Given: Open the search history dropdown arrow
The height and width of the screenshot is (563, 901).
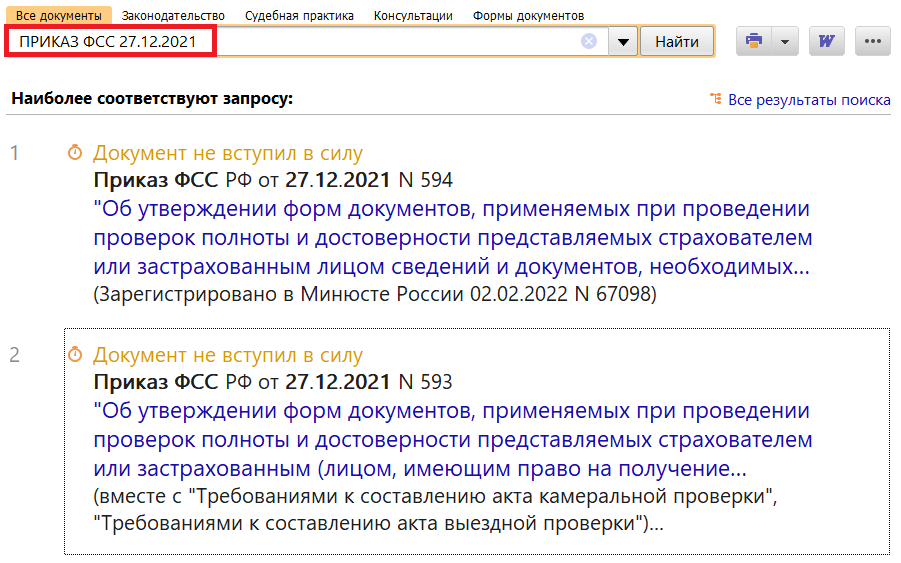Looking at the screenshot, I should 623,42.
